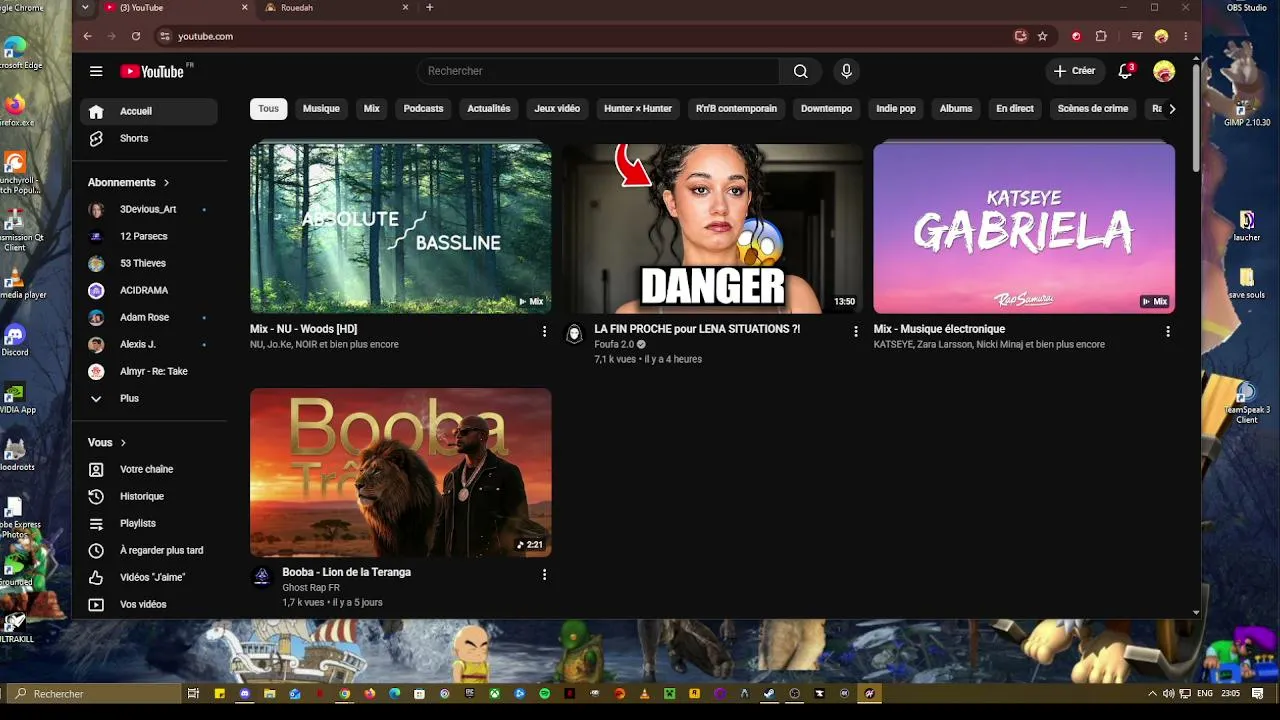Open options menu for Booba - Lion de la Teranga
The image size is (1280, 720).
[544, 575]
